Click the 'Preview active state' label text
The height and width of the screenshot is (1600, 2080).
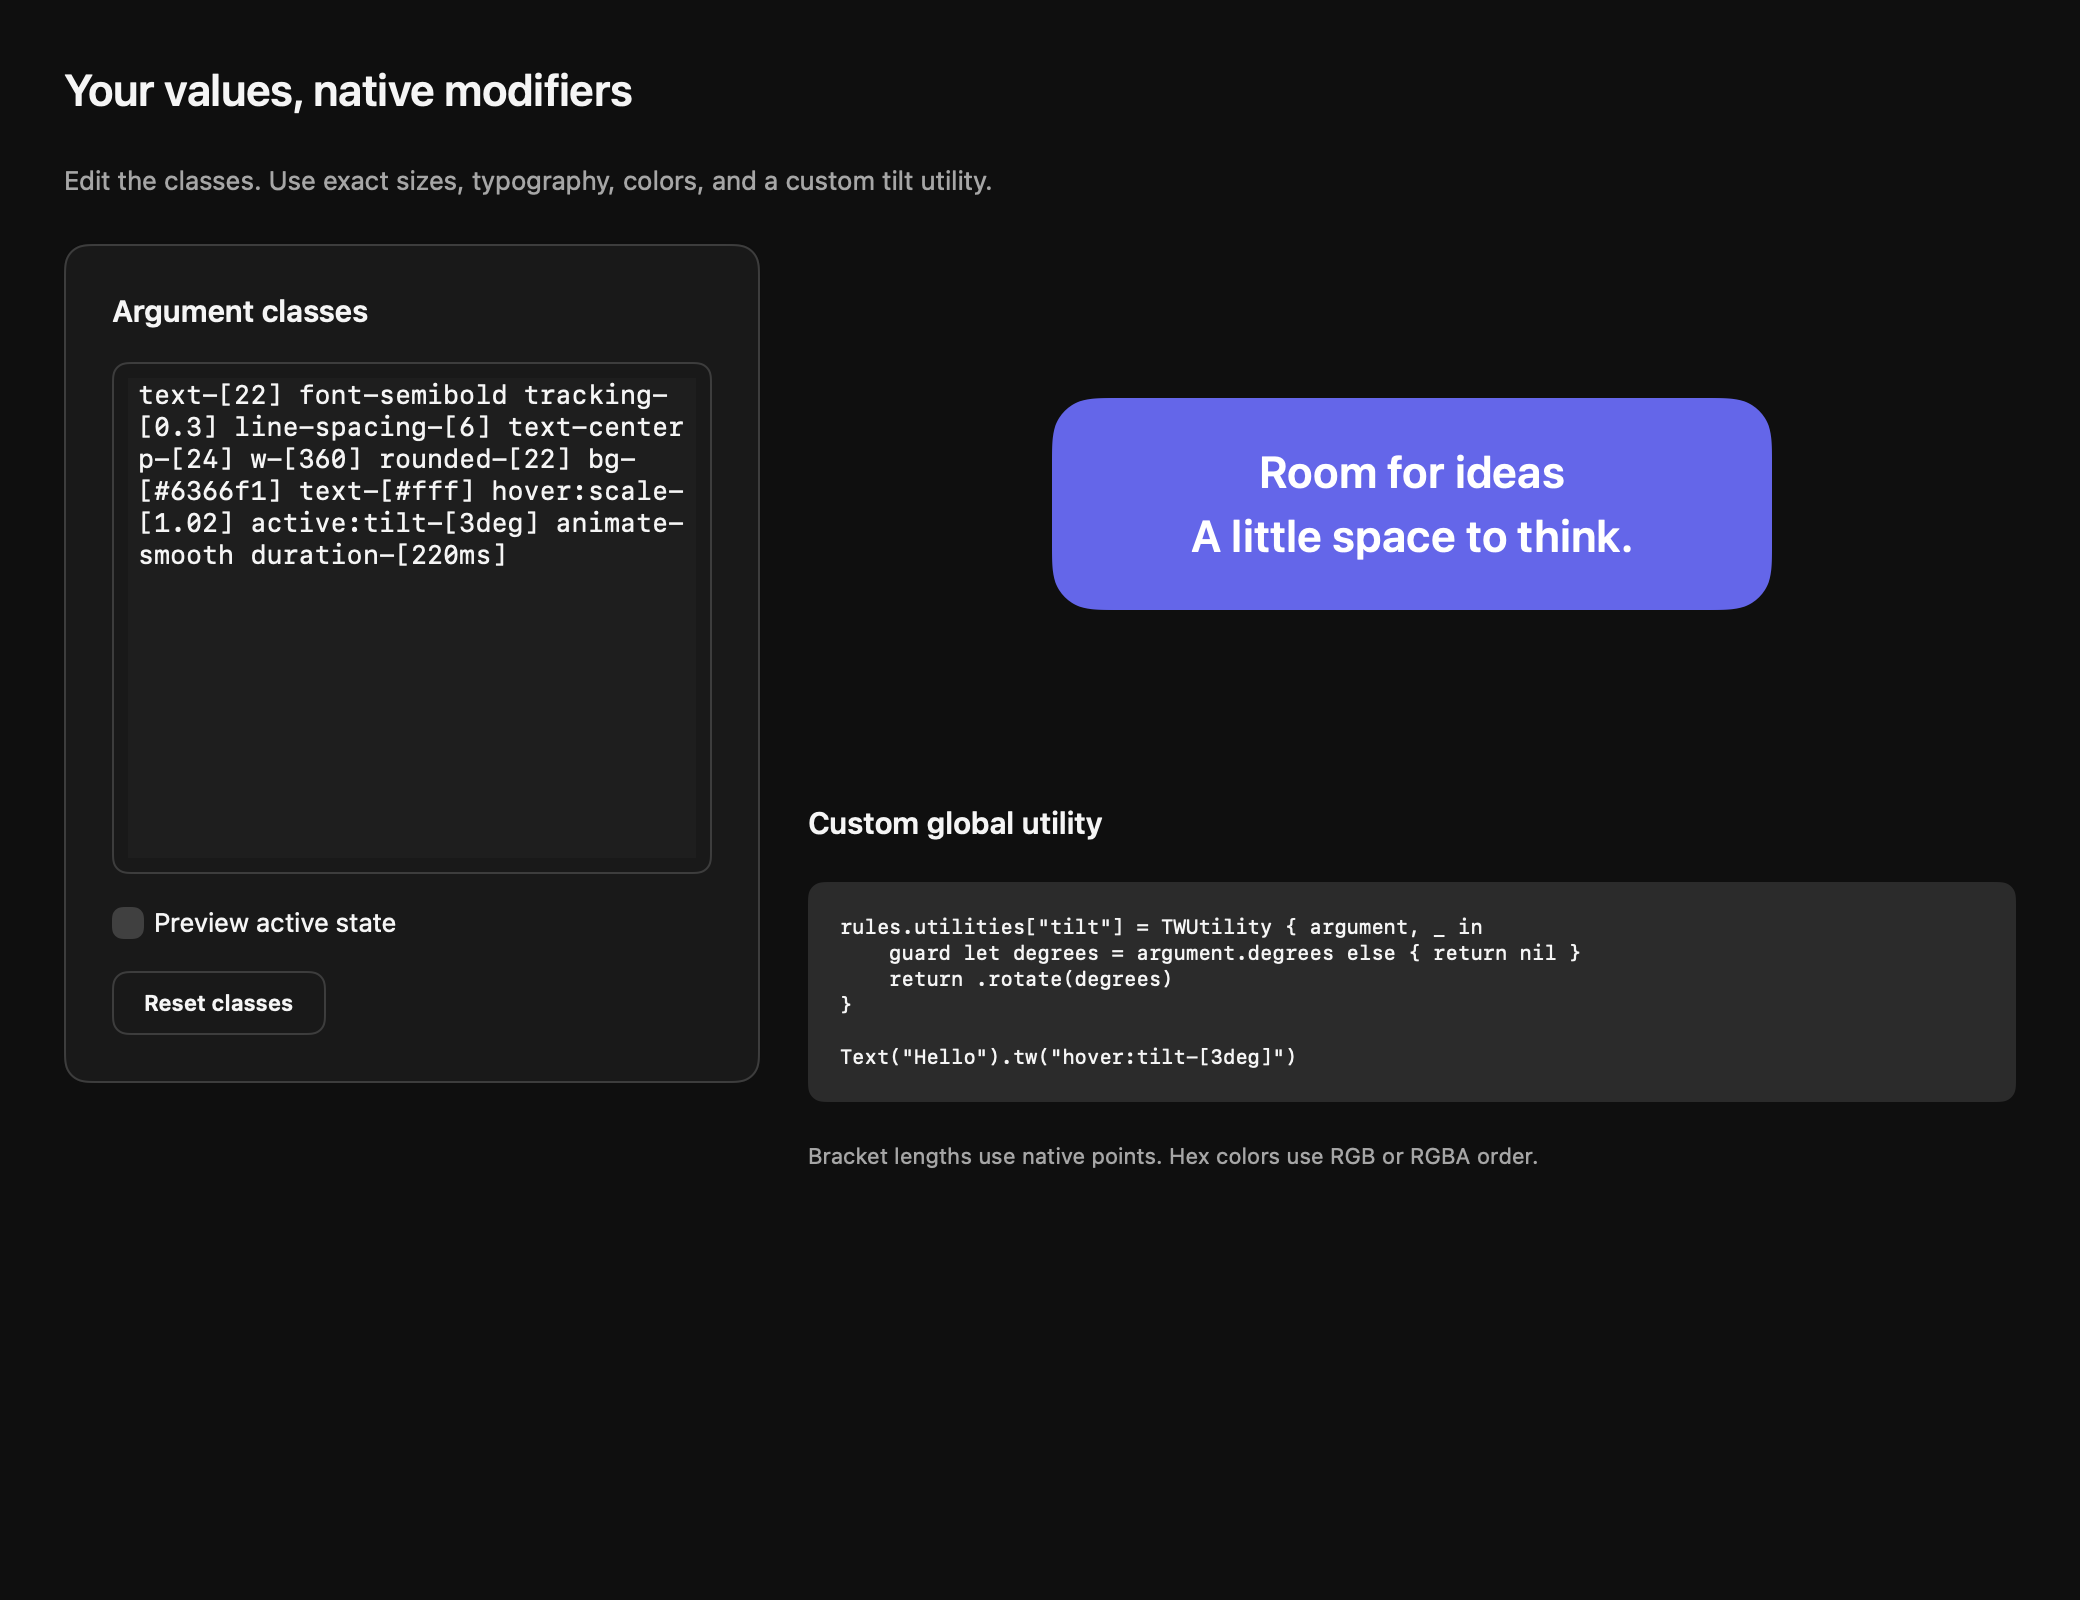pyautogui.click(x=275, y=923)
